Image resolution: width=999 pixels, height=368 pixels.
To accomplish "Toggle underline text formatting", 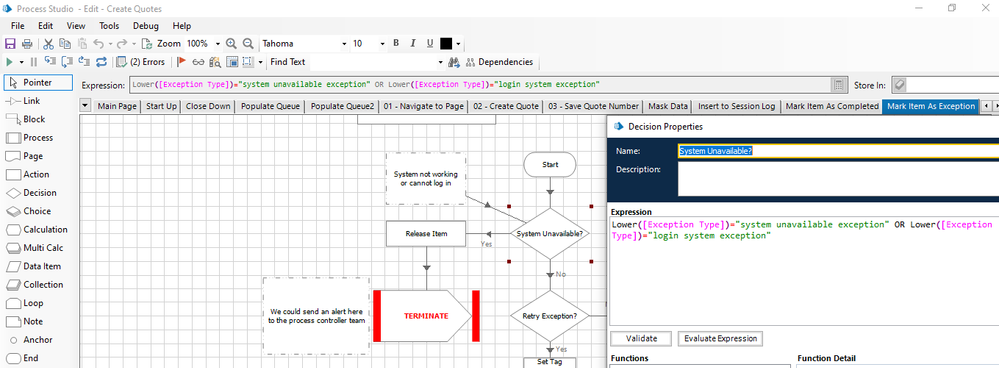I will 430,43.
